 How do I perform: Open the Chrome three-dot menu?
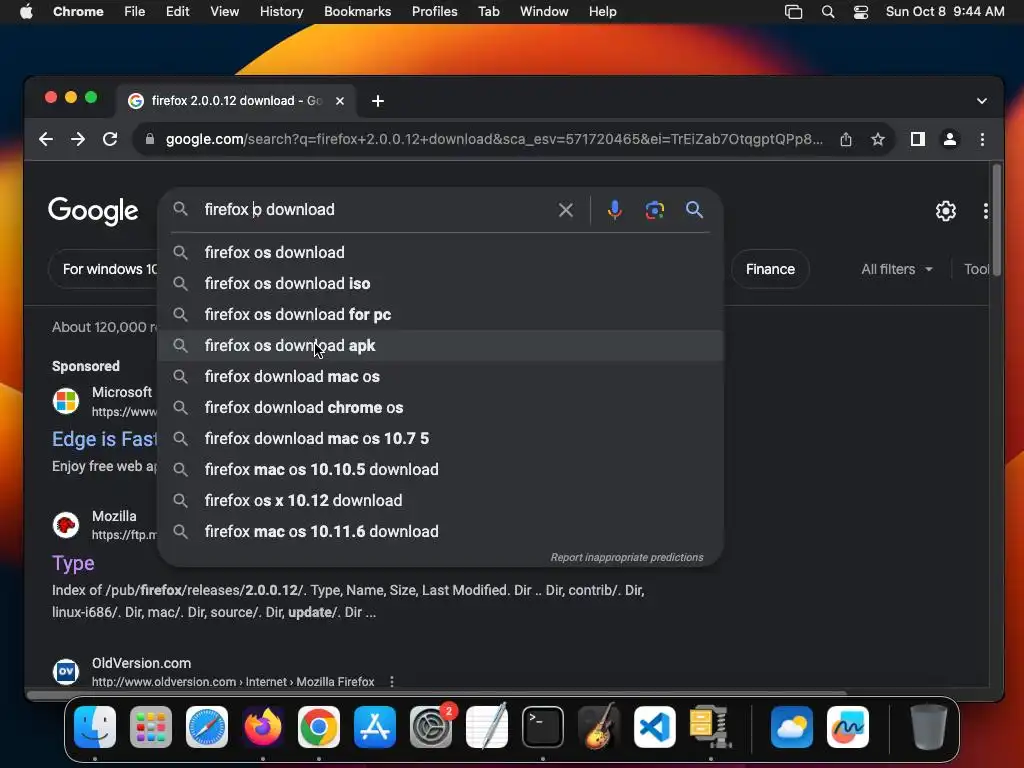(982, 139)
